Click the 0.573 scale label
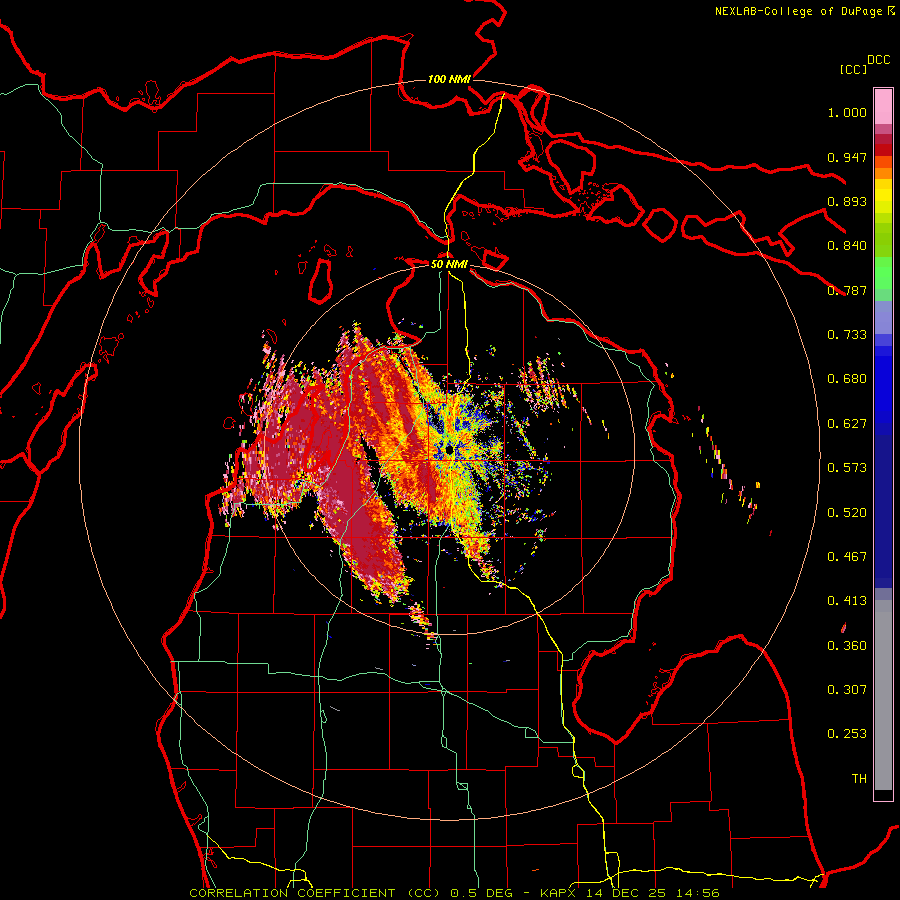Screen dimensions: 900x900 click(x=847, y=468)
